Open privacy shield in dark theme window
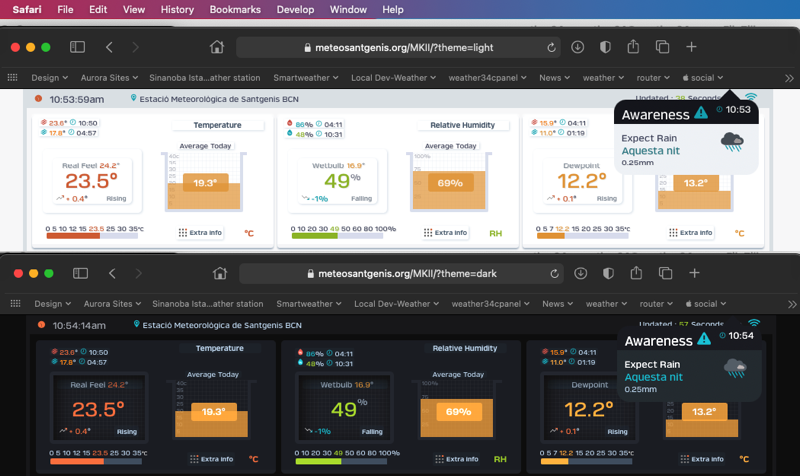The height and width of the screenshot is (476, 800). pos(608,273)
